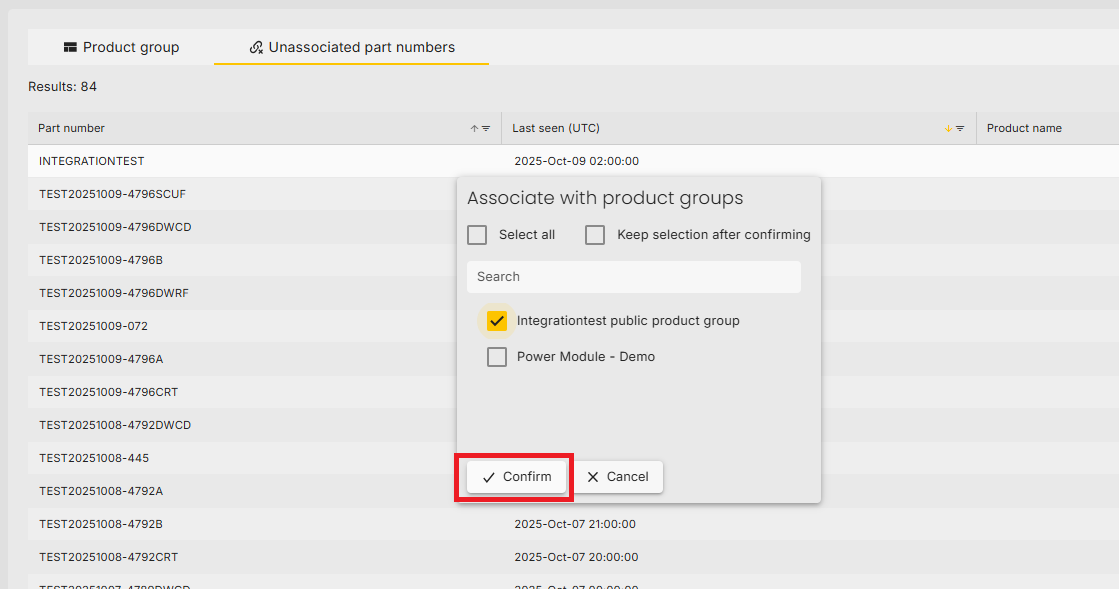Open Last seen column filter icon
This screenshot has height=589, width=1119.
(960, 129)
